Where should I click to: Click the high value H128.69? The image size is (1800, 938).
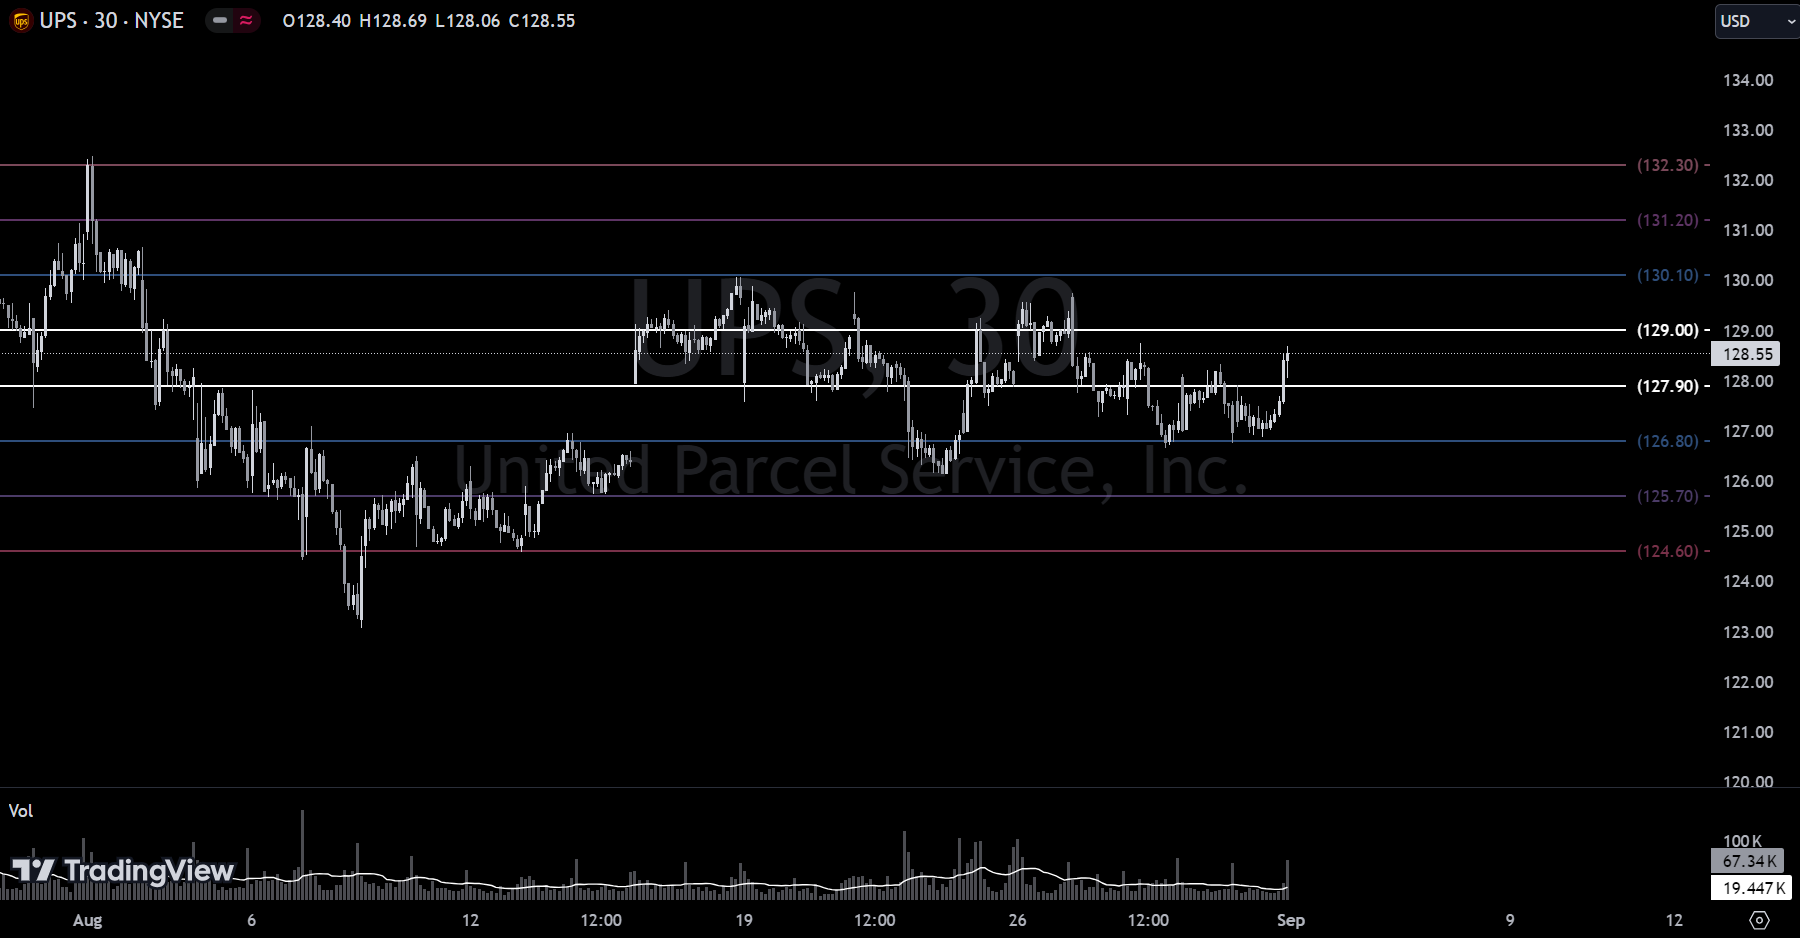(393, 21)
